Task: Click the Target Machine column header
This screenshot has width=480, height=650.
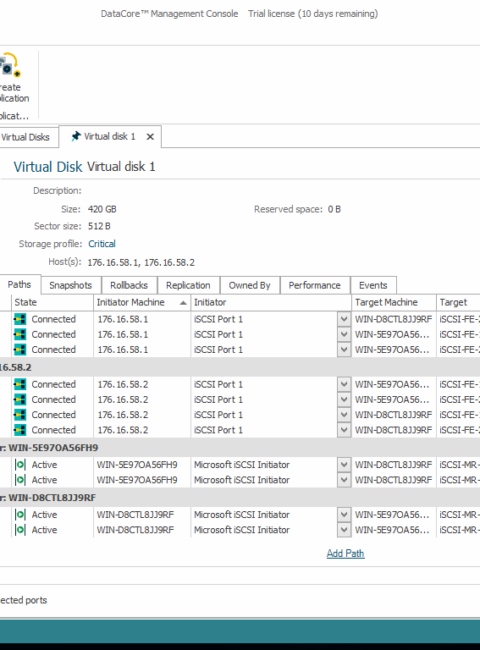Action: click(394, 302)
